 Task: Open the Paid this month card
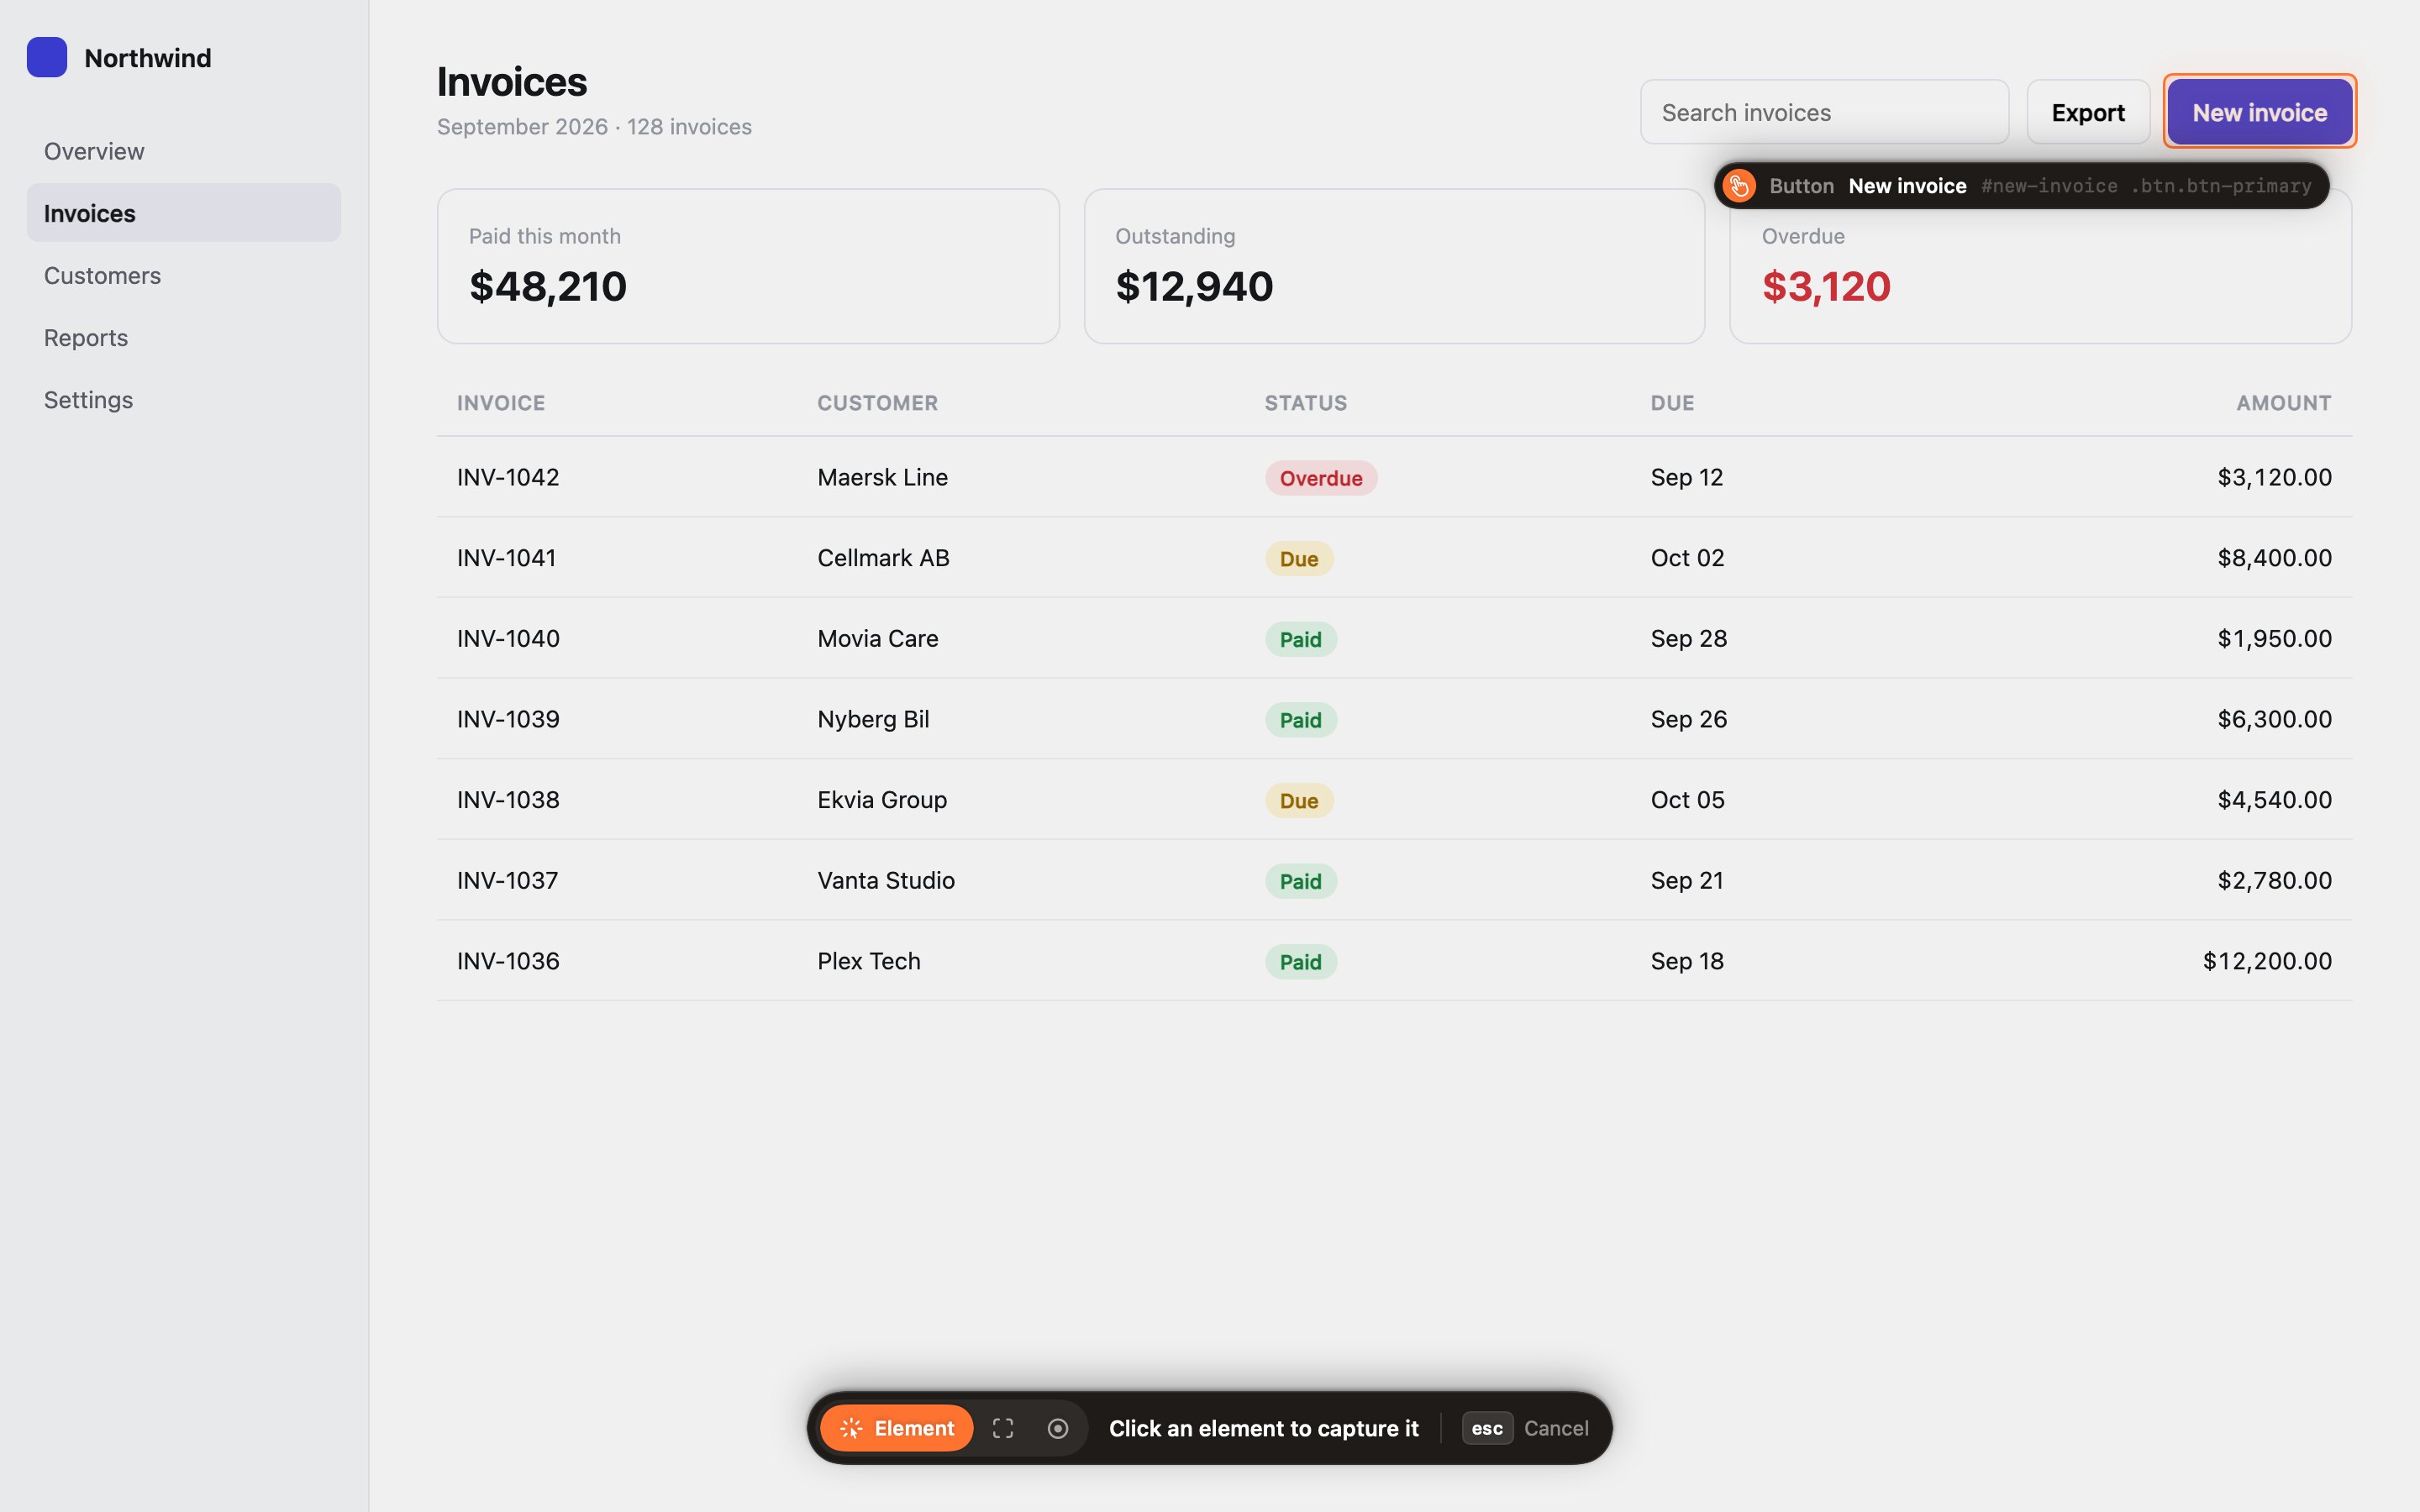748,266
